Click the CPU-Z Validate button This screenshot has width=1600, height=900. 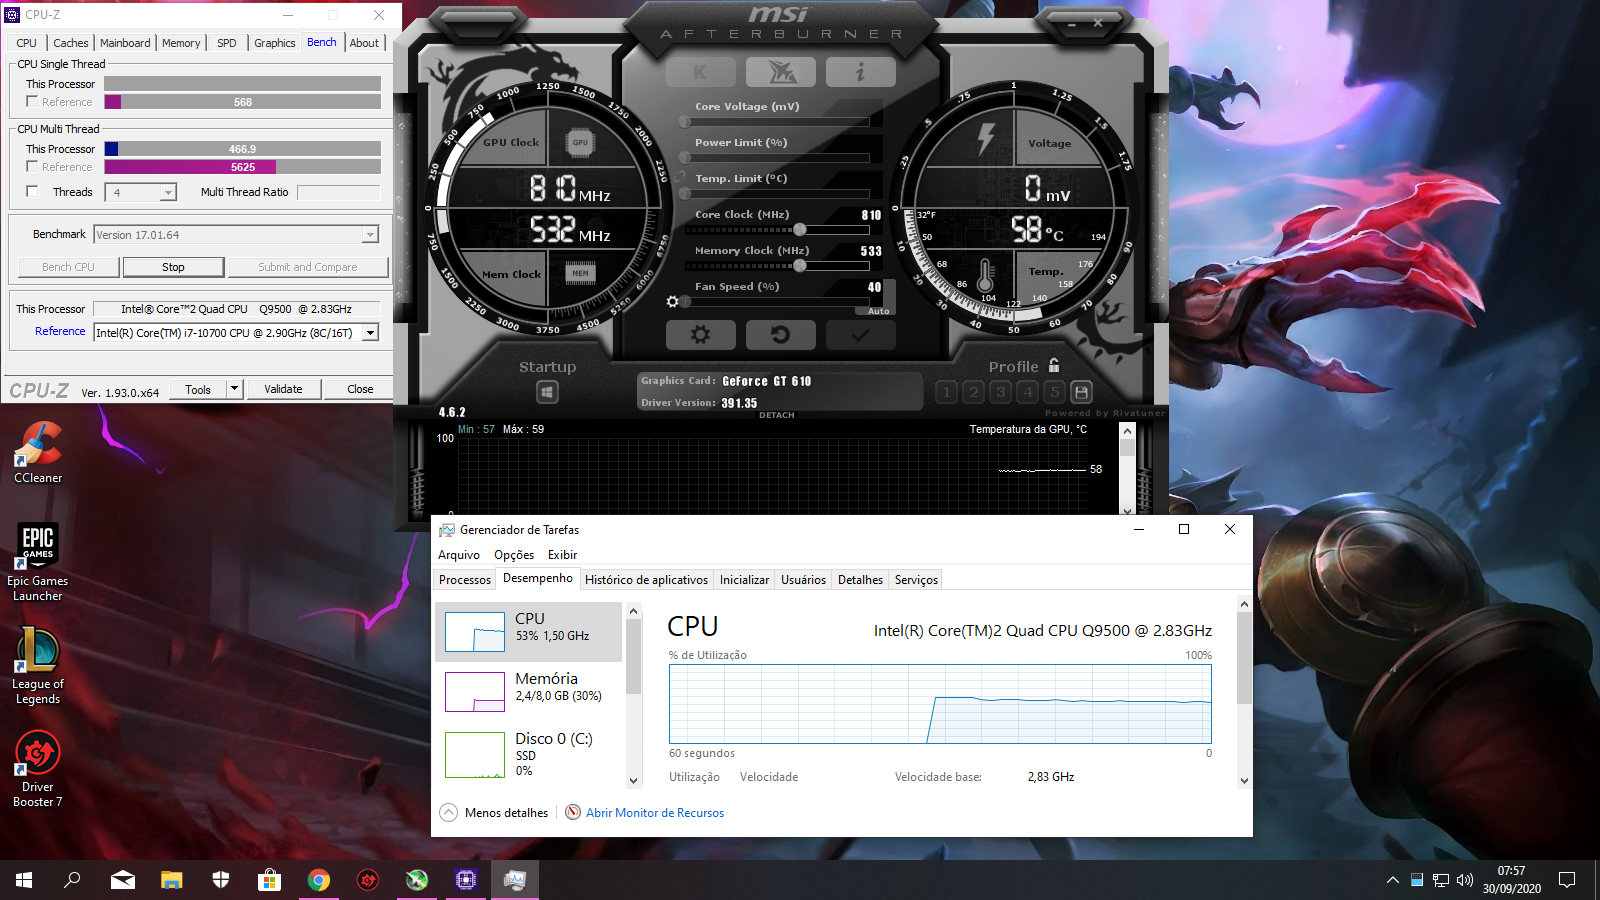(x=283, y=389)
